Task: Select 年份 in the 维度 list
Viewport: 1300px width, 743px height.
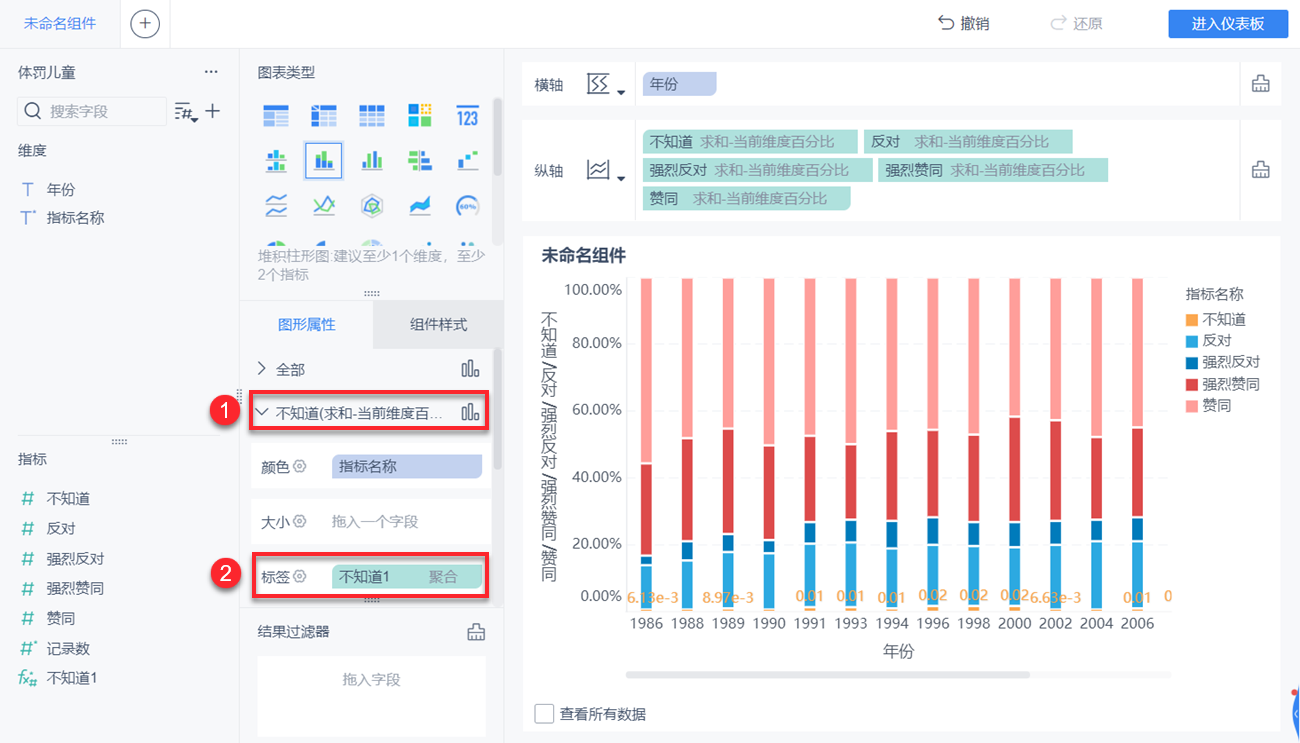Action: coord(61,189)
